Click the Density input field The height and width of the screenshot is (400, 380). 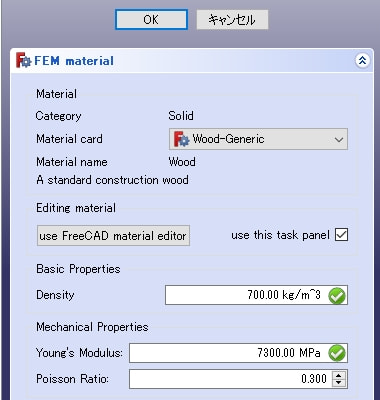[x=256, y=295]
